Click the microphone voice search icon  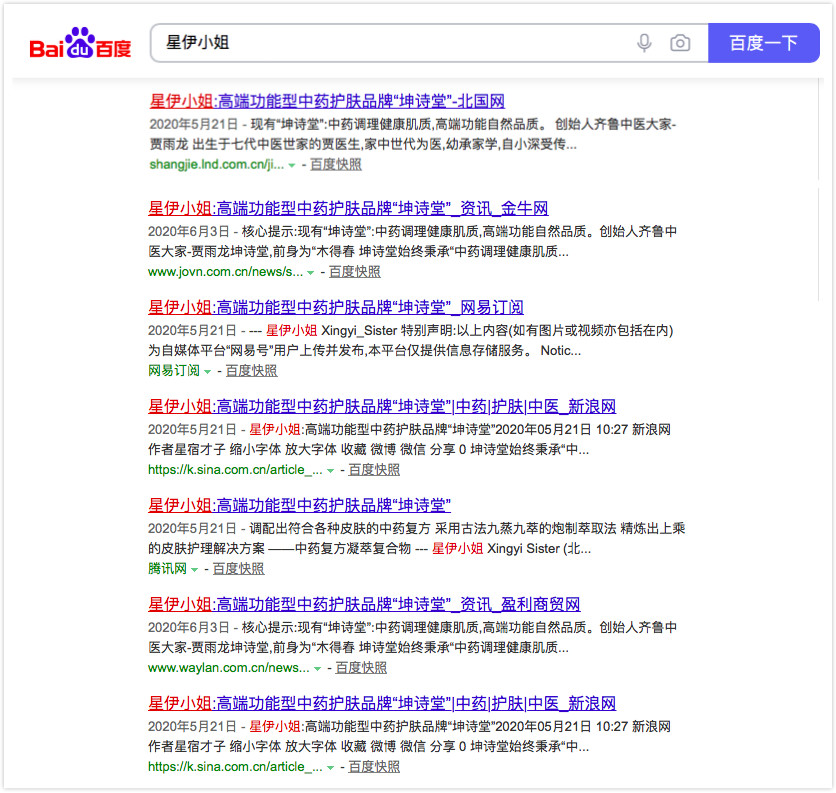click(644, 43)
